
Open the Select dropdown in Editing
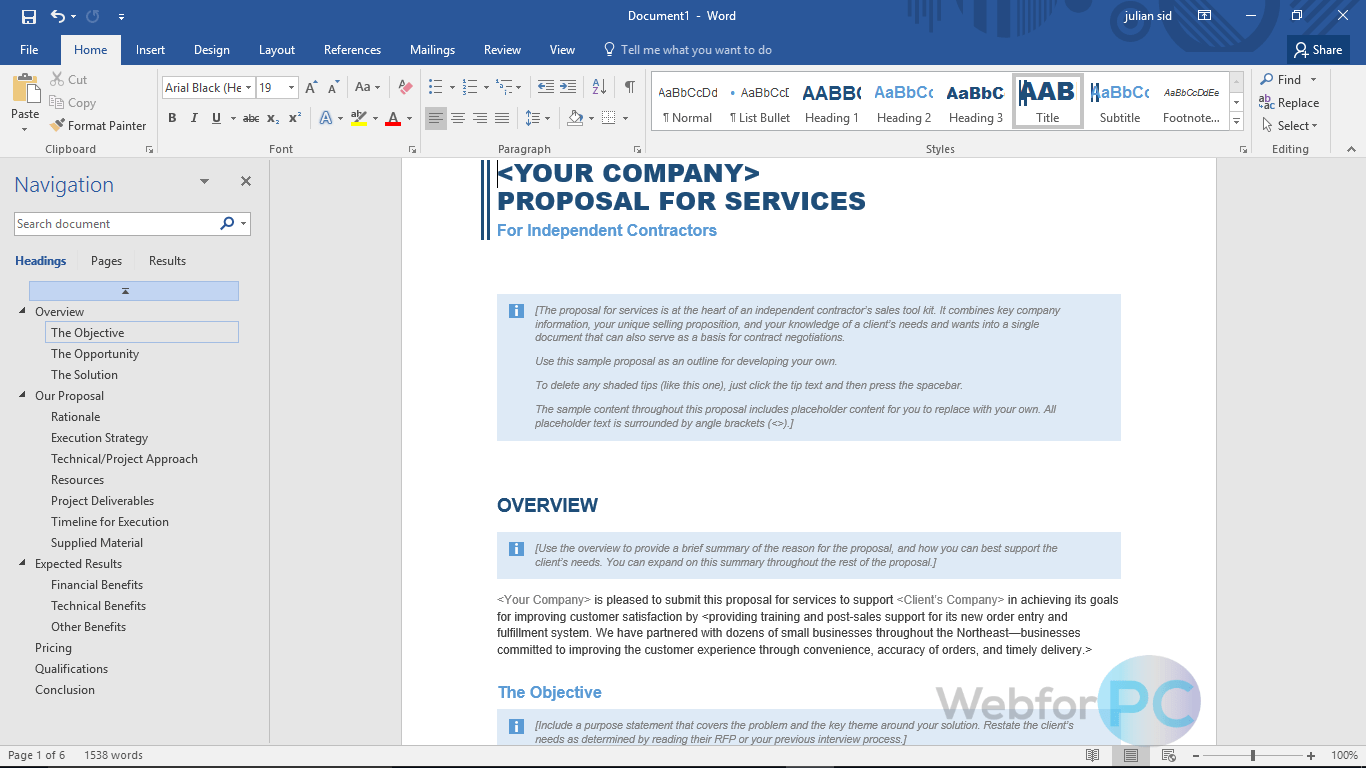point(1290,125)
